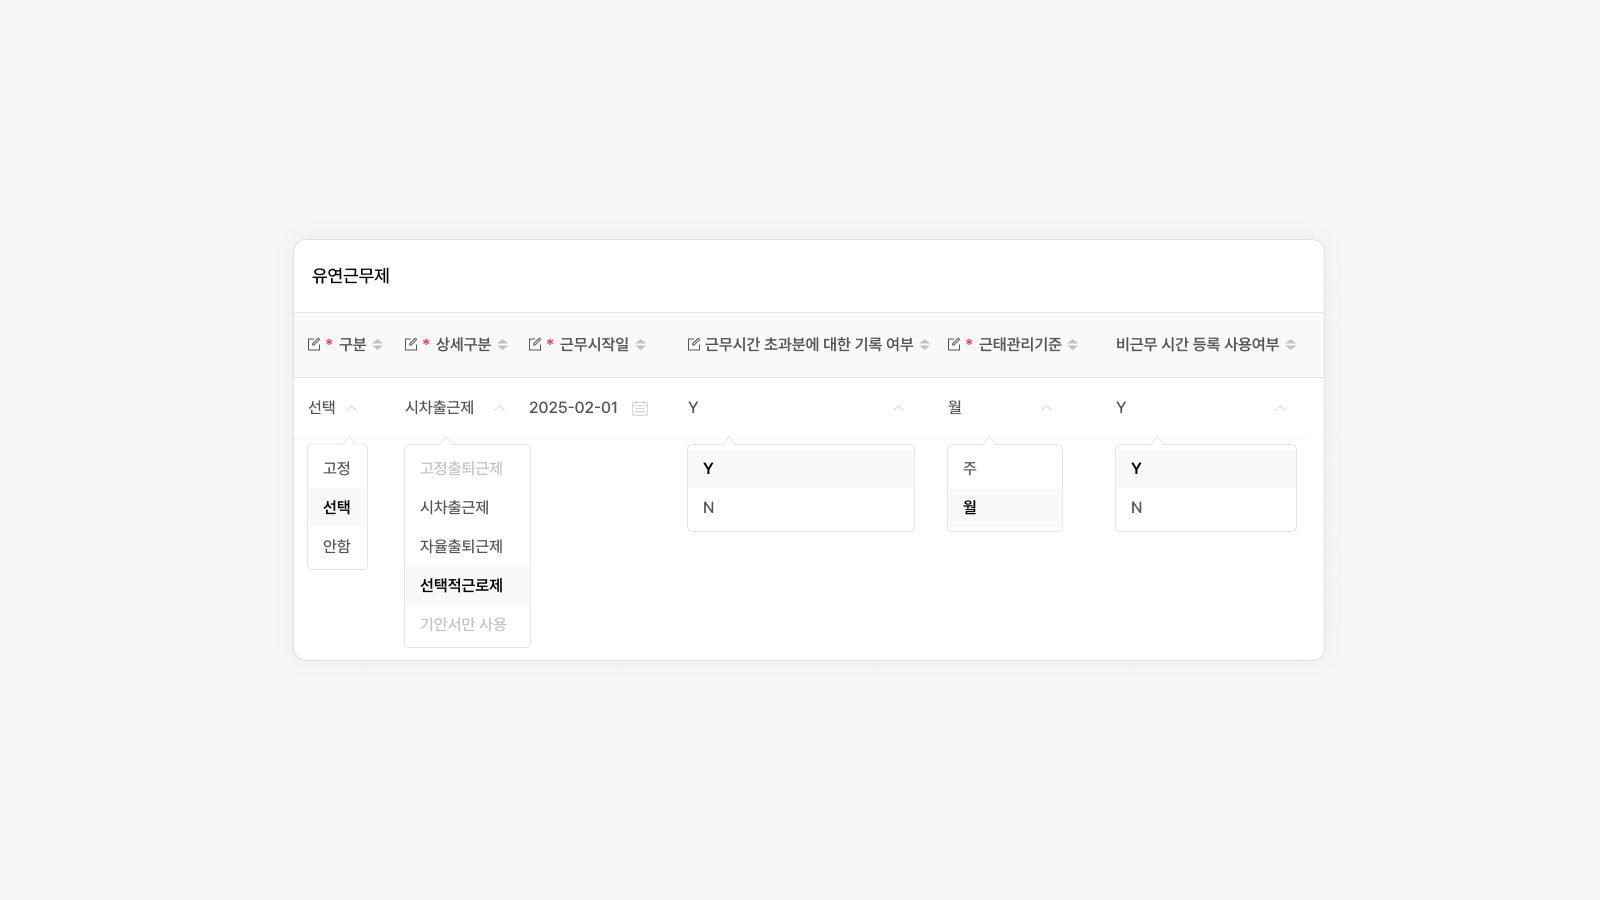The width and height of the screenshot is (1600, 900).
Task: Sort by 구분 column arrows
Action: tap(378, 345)
